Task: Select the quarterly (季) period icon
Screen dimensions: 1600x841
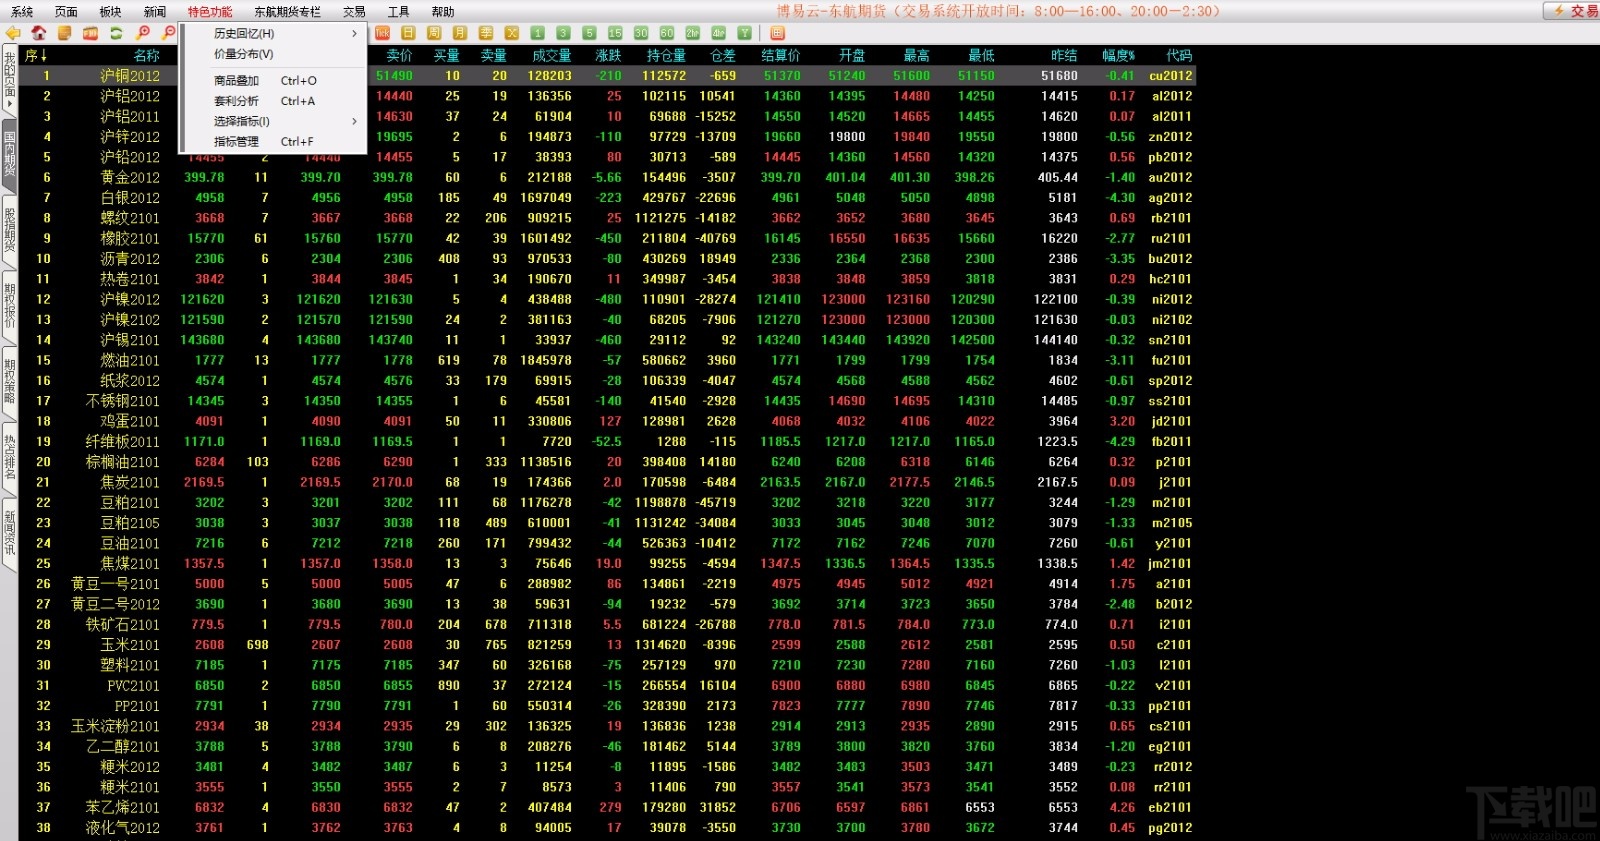Action: (486, 33)
